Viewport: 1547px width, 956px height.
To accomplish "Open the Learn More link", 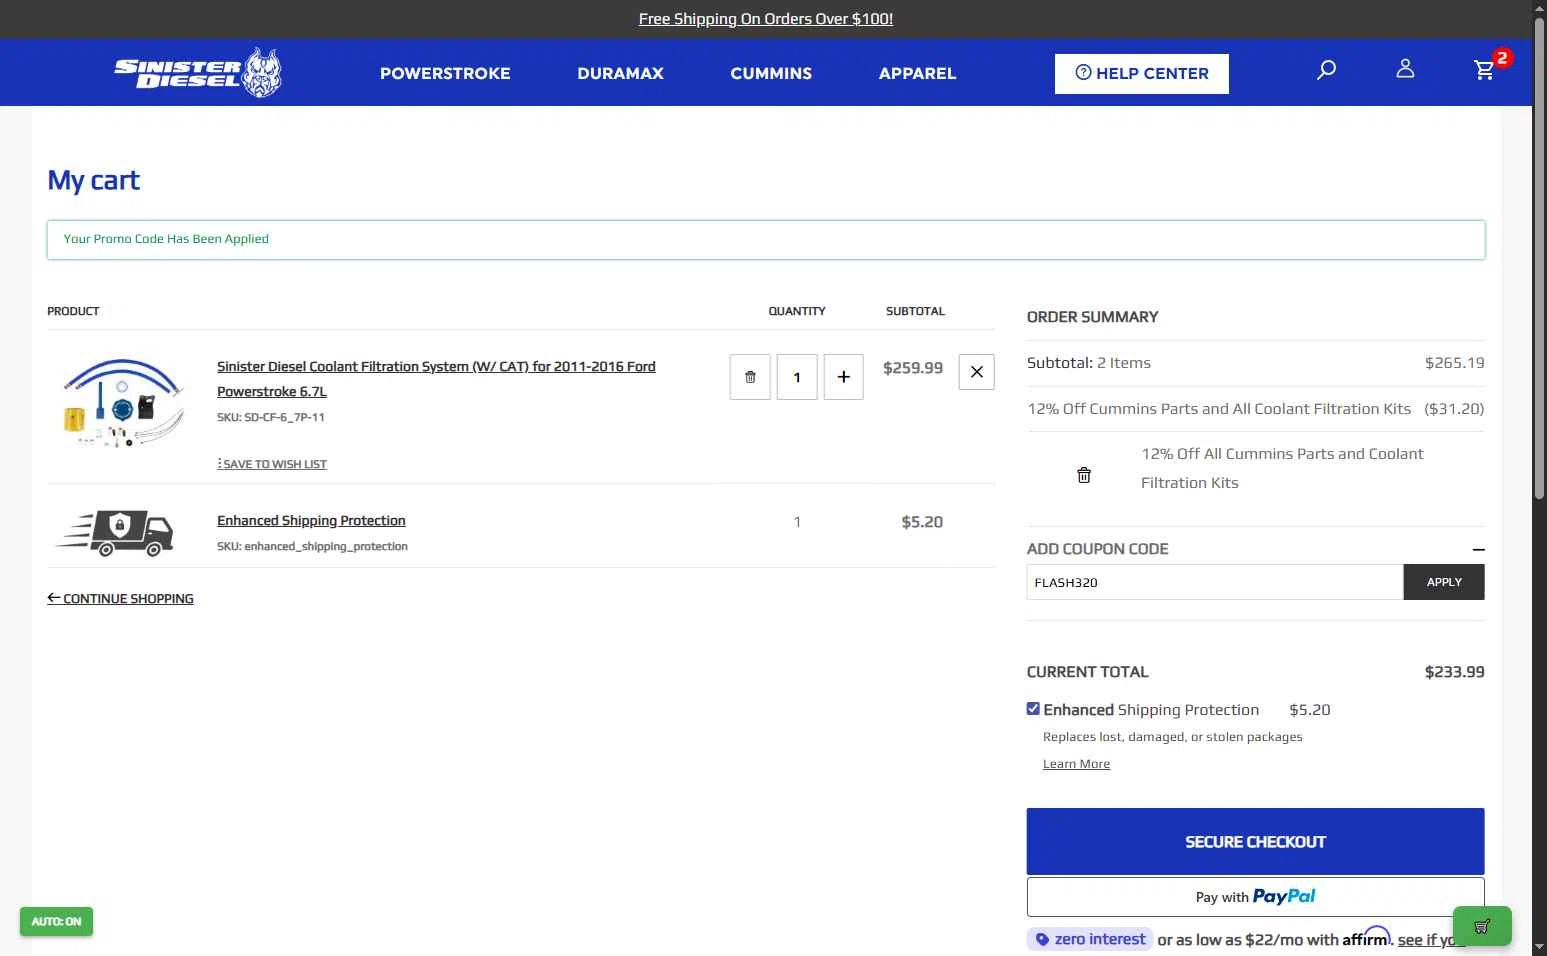I will pyautogui.click(x=1076, y=764).
